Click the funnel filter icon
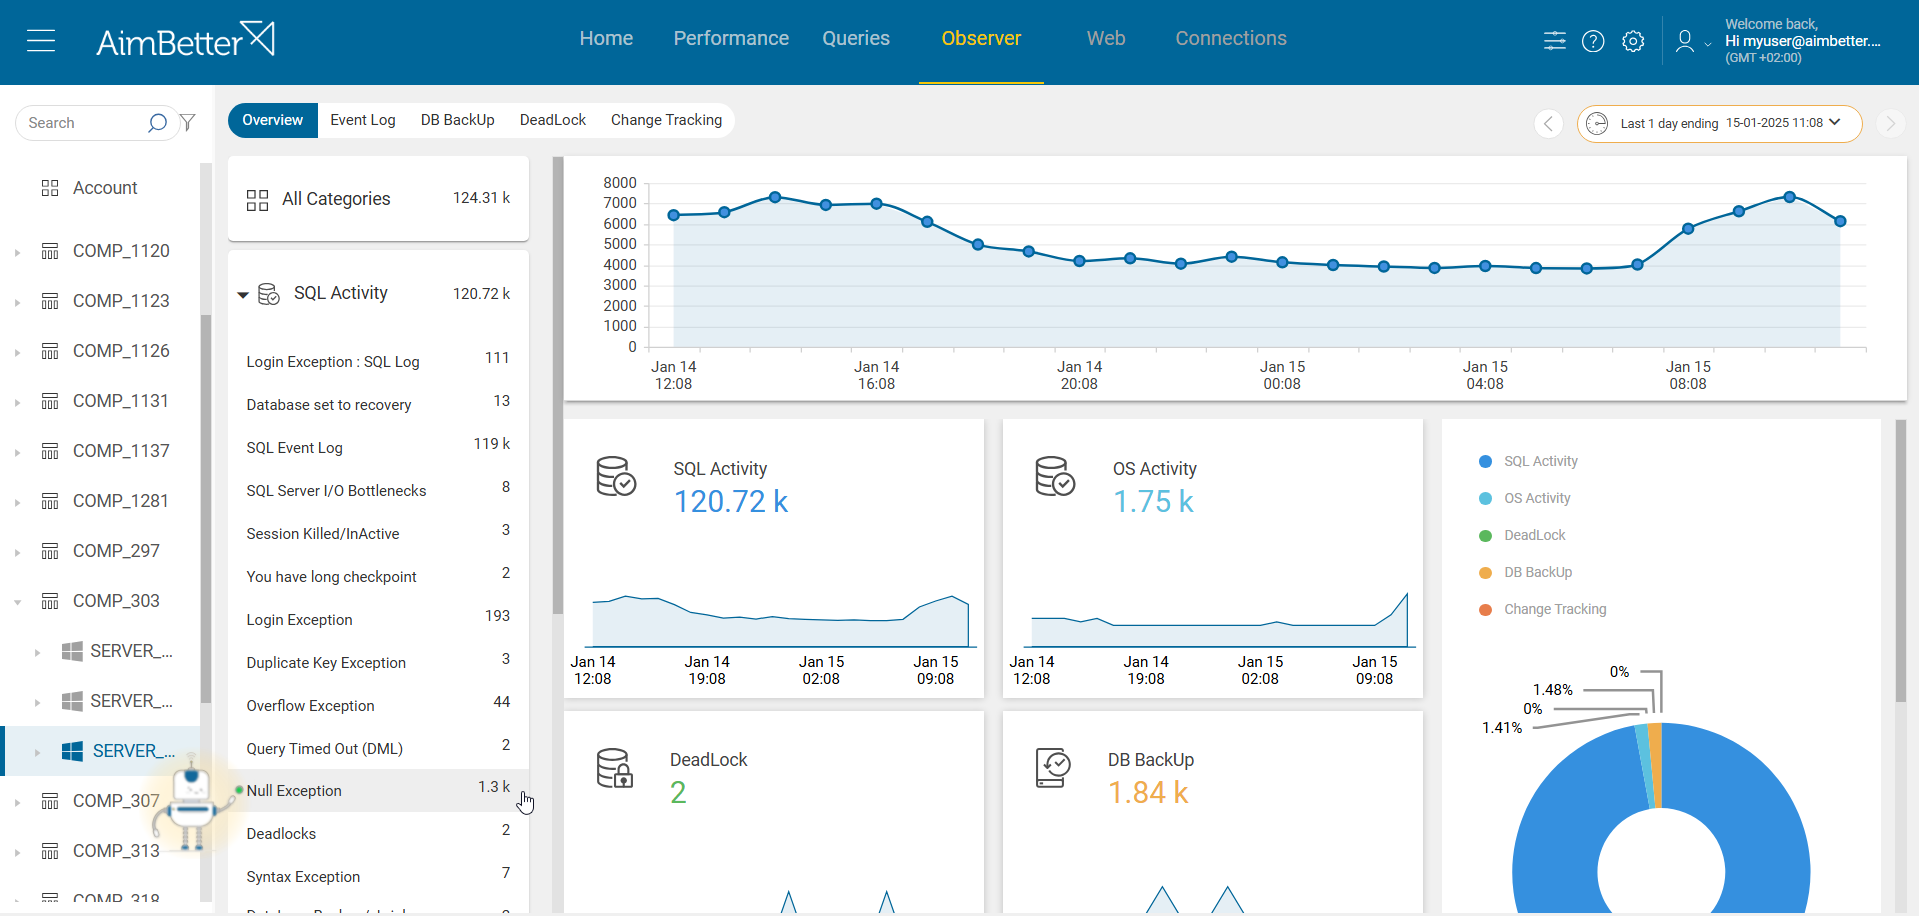Viewport: 1919px width, 916px height. pyautogui.click(x=187, y=122)
